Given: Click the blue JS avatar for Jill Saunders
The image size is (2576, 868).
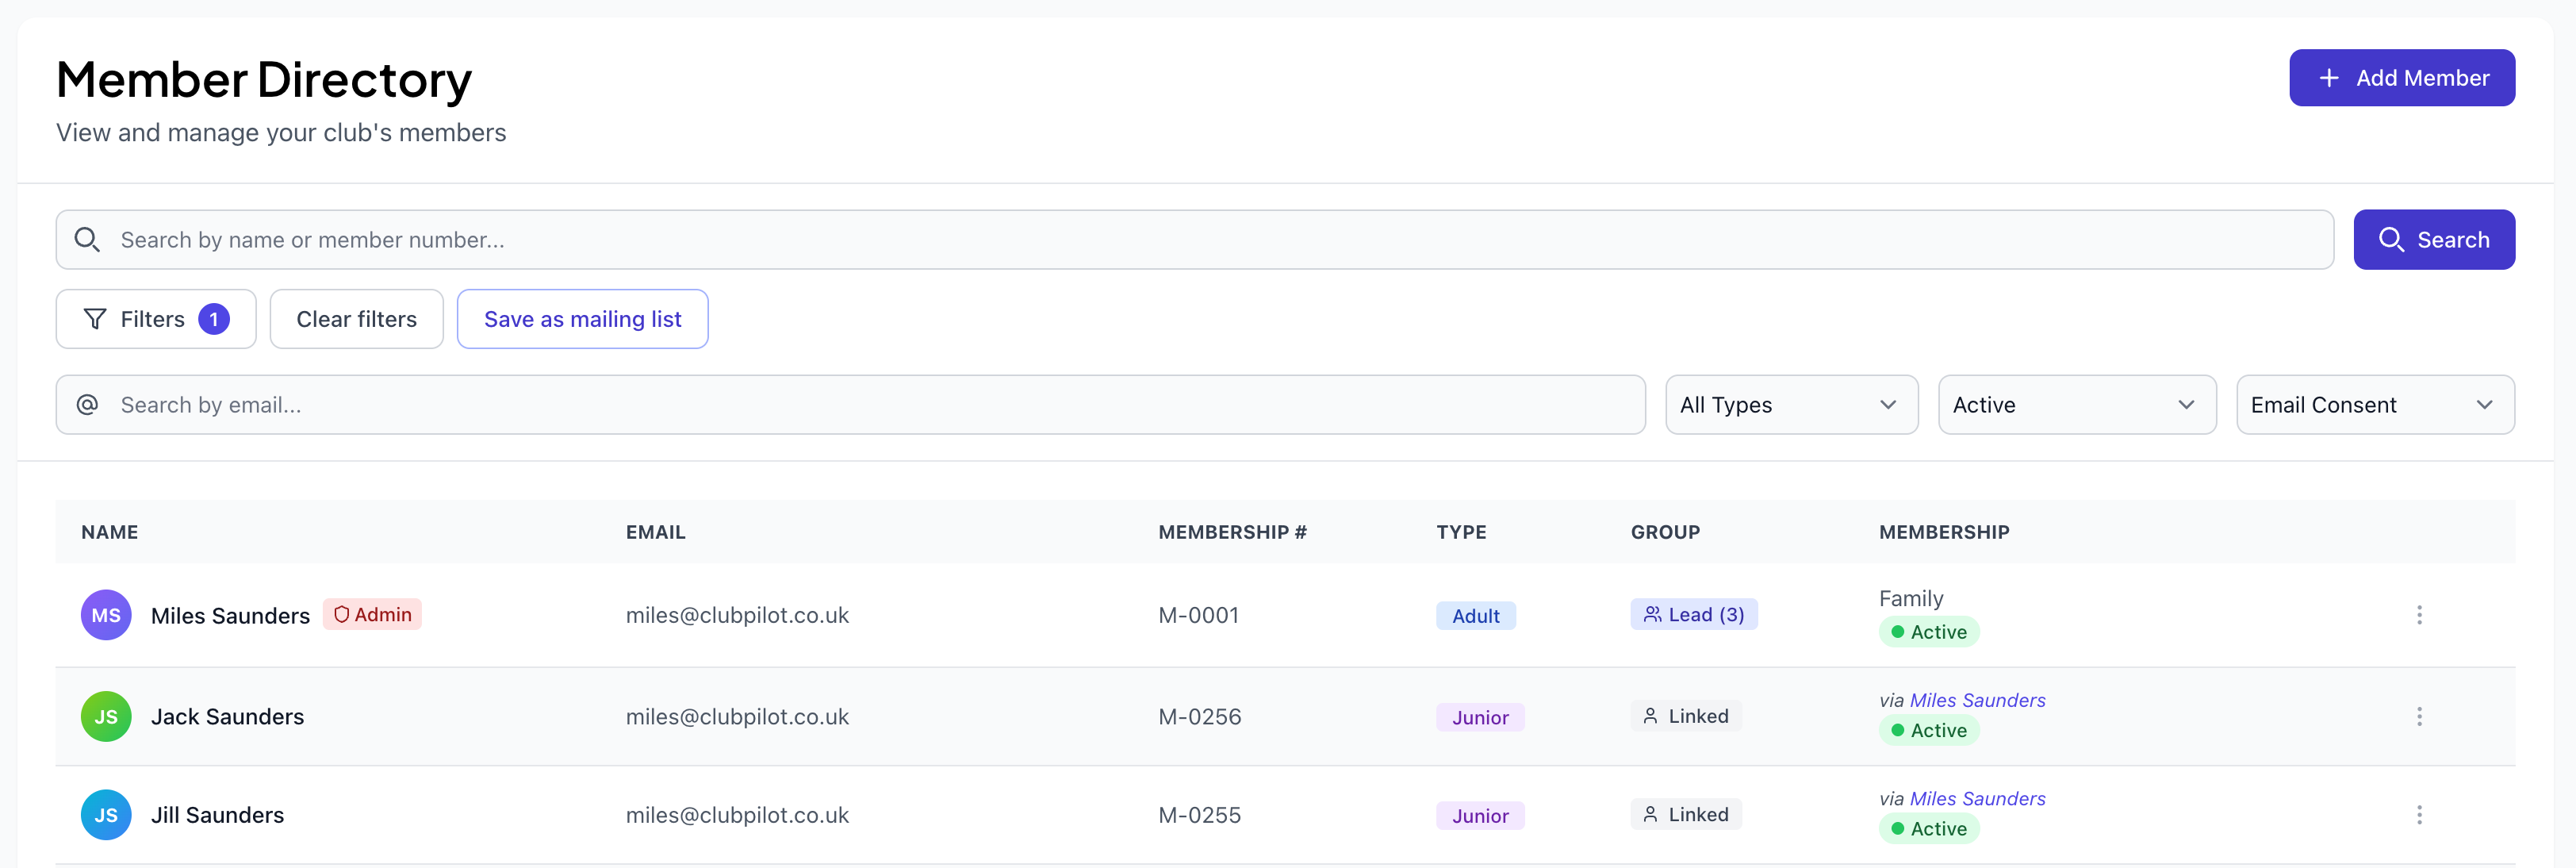Looking at the screenshot, I should click(x=106, y=815).
